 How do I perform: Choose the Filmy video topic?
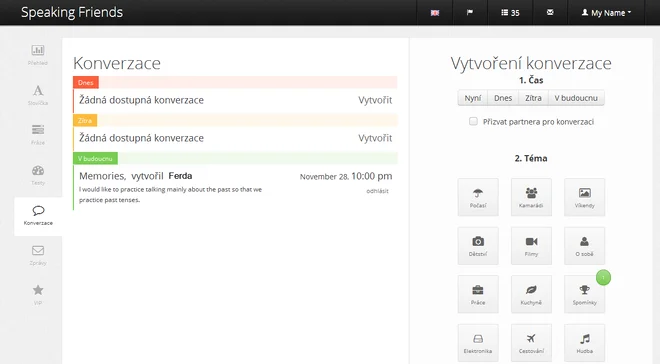(x=531, y=246)
